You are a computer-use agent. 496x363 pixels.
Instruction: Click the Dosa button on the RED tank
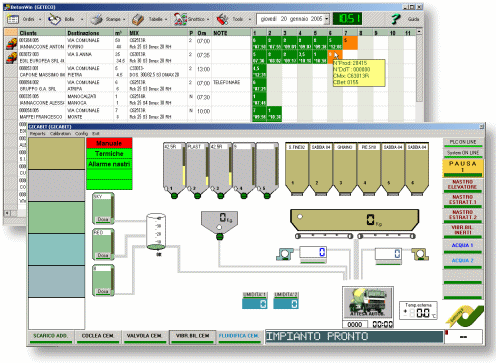(103, 255)
